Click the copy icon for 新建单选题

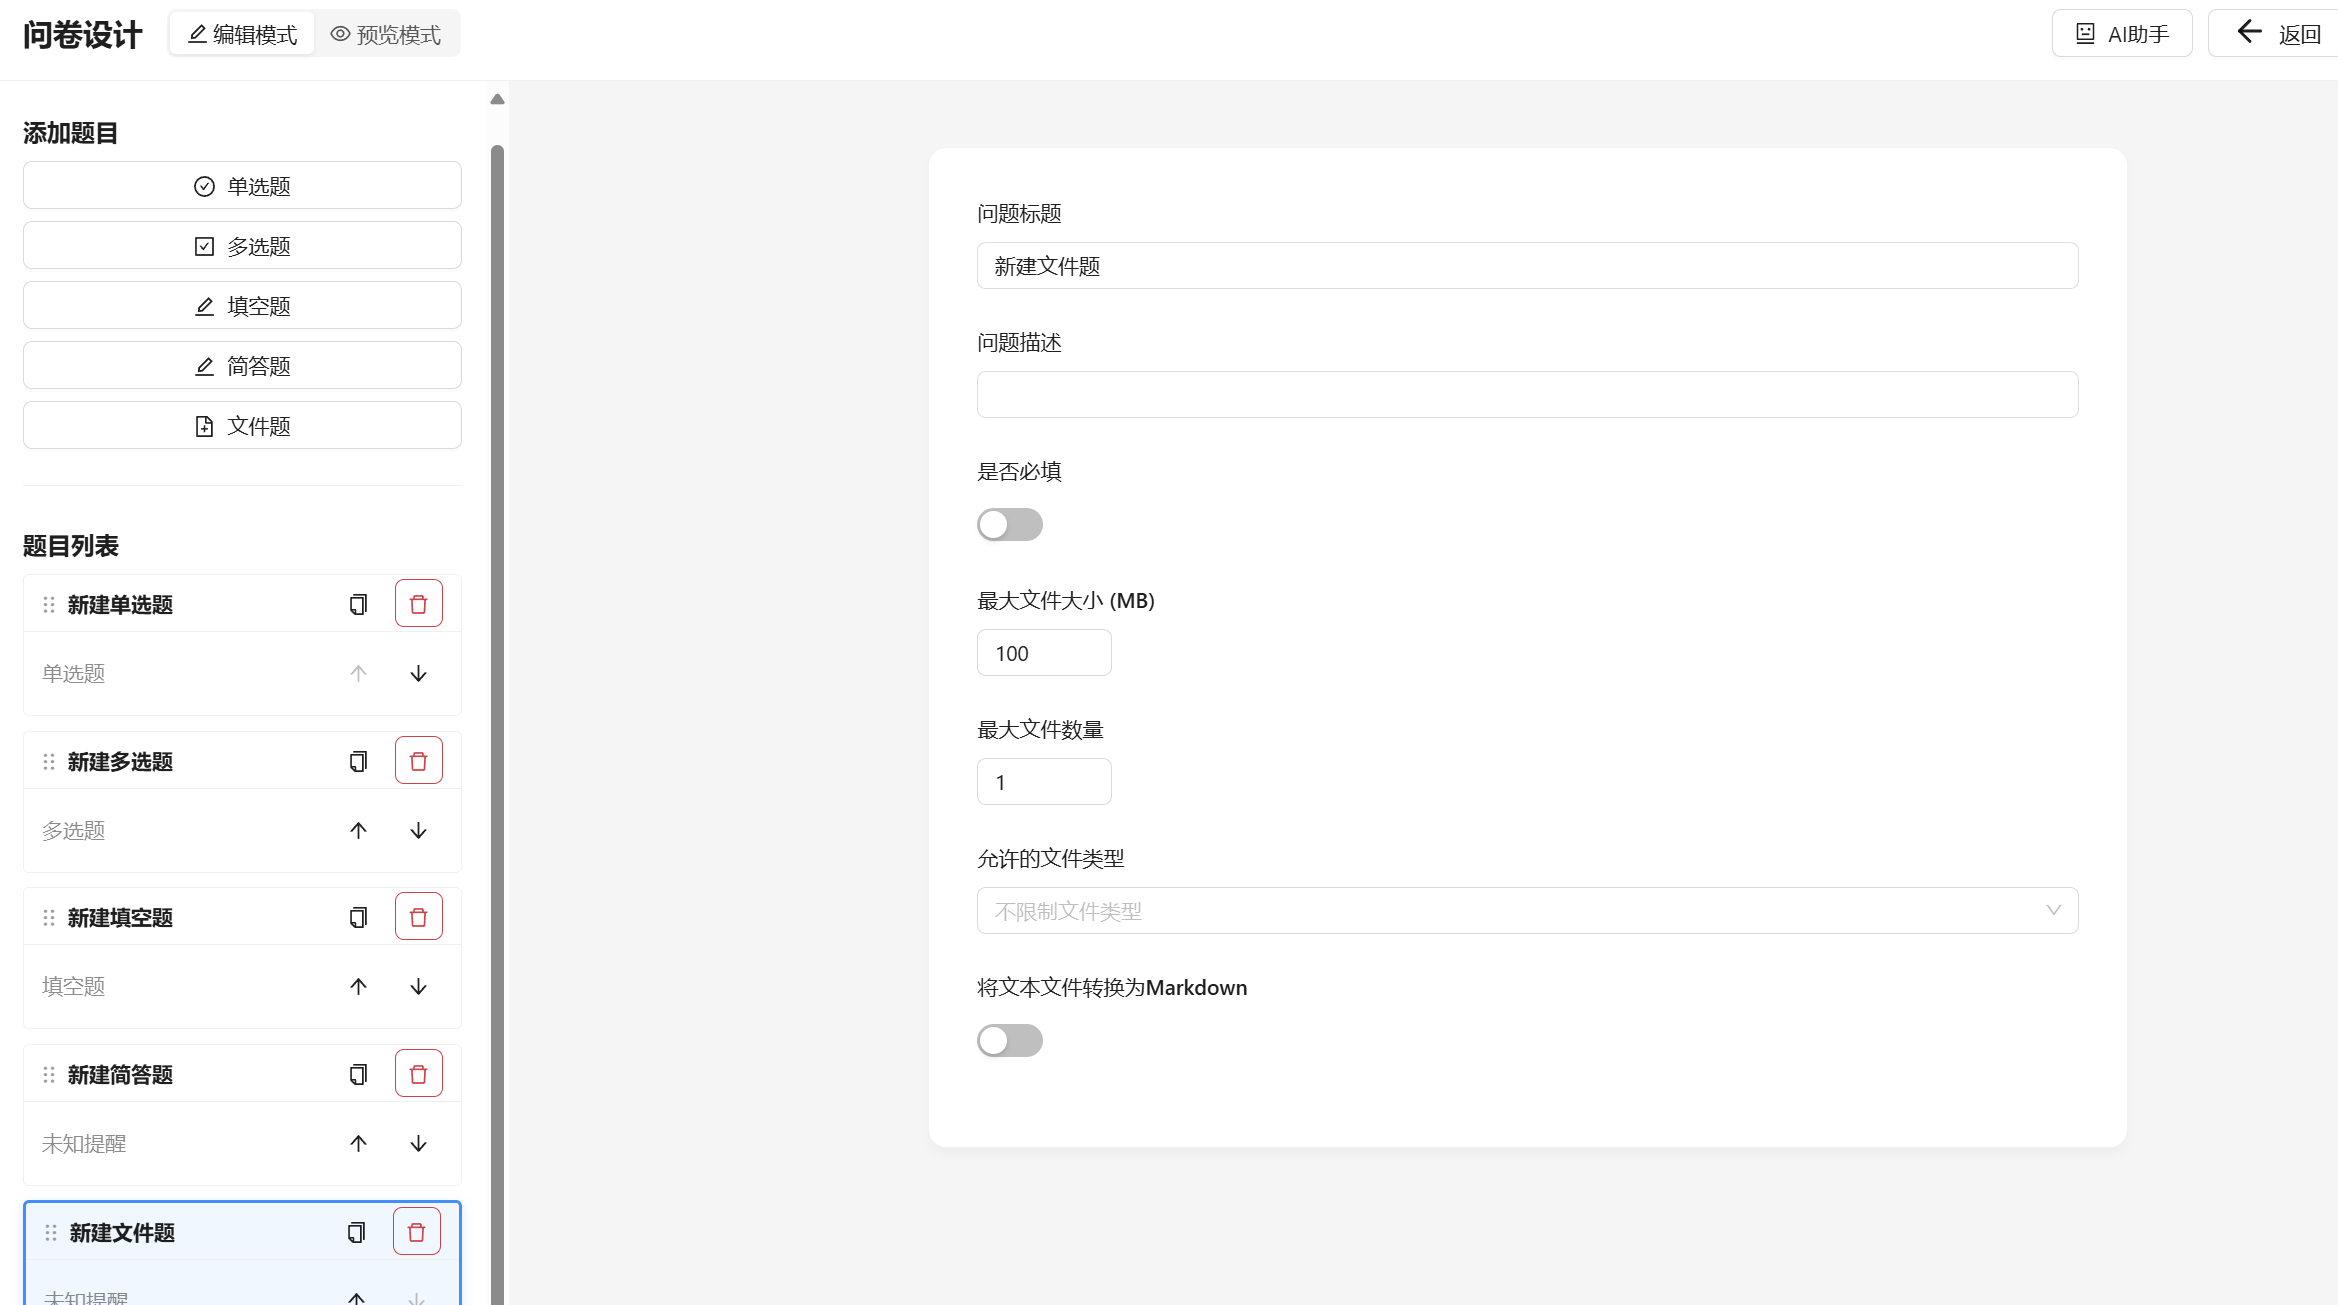(357, 604)
